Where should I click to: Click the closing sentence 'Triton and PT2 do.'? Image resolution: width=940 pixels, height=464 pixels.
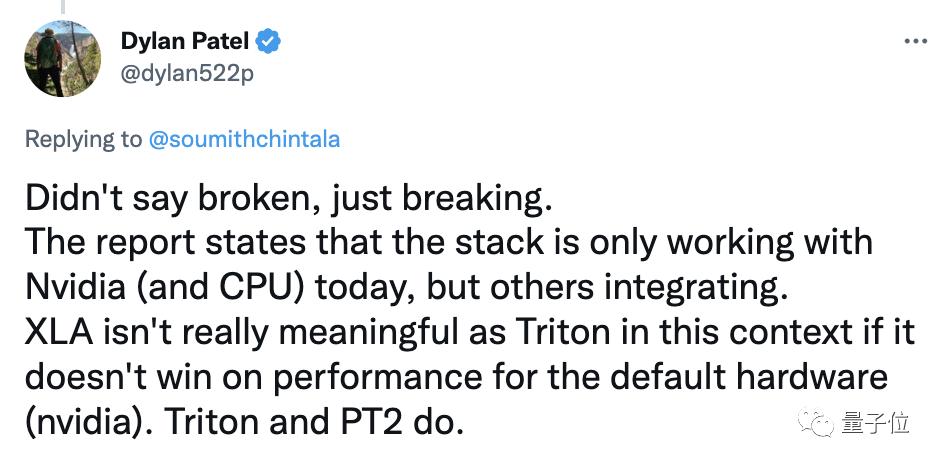(314, 423)
